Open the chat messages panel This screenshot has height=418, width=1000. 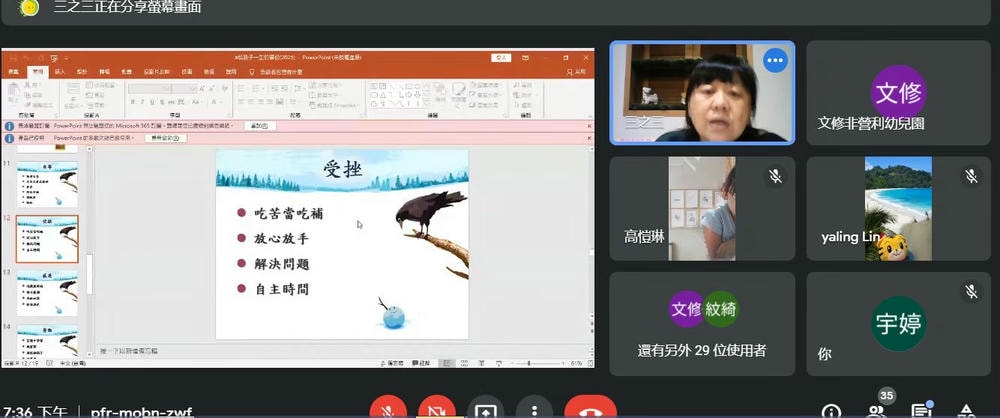pos(920,410)
